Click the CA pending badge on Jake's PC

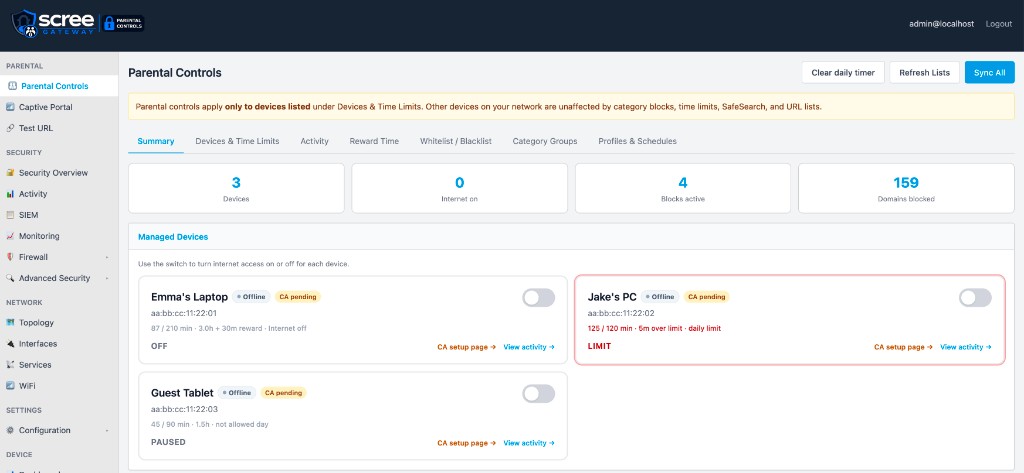click(x=707, y=297)
